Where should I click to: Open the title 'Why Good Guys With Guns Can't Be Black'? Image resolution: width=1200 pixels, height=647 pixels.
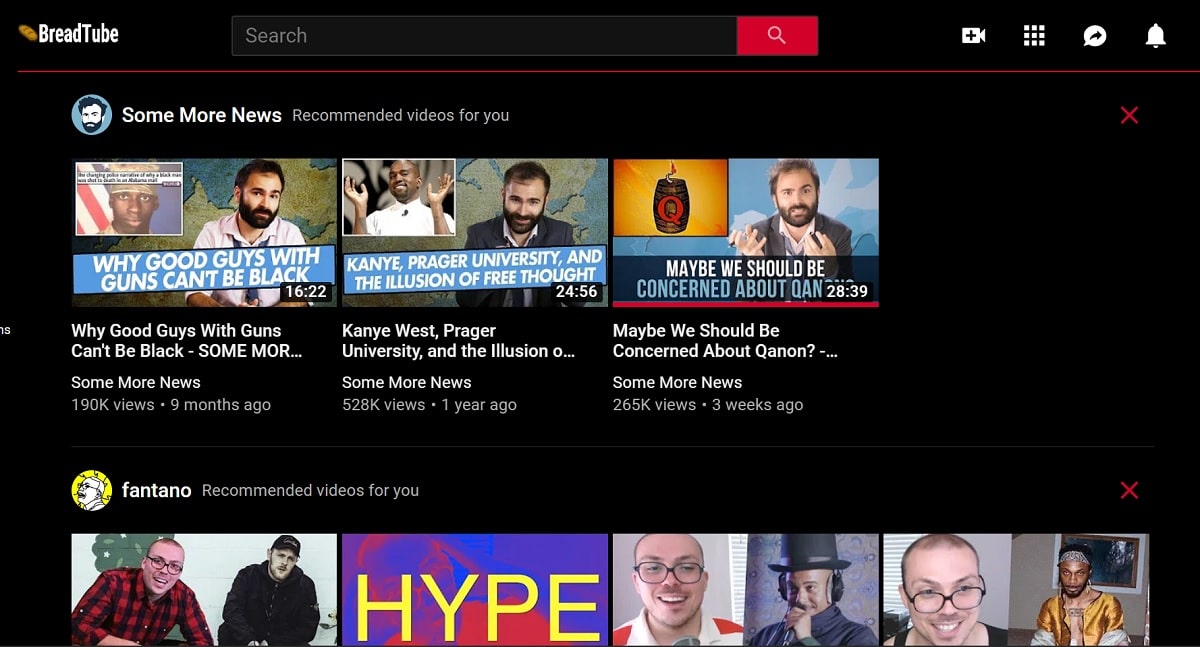(x=187, y=341)
